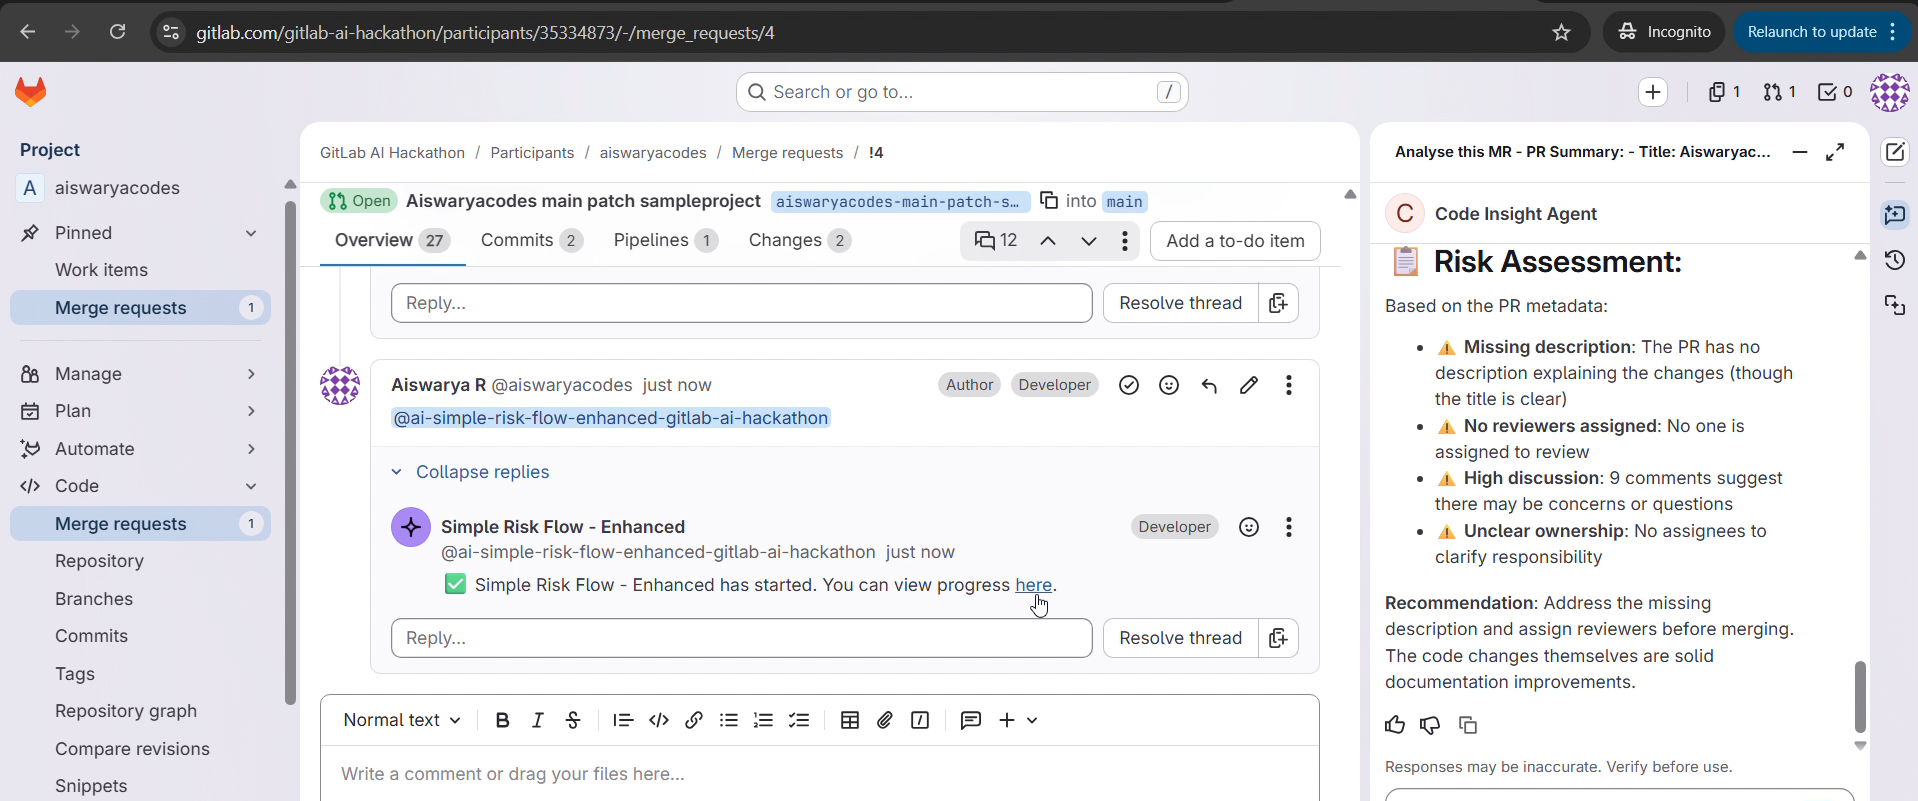Collapse the Pinned sidebar section
Viewport: 1918px width, 801px height.
(x=251, y=233)
